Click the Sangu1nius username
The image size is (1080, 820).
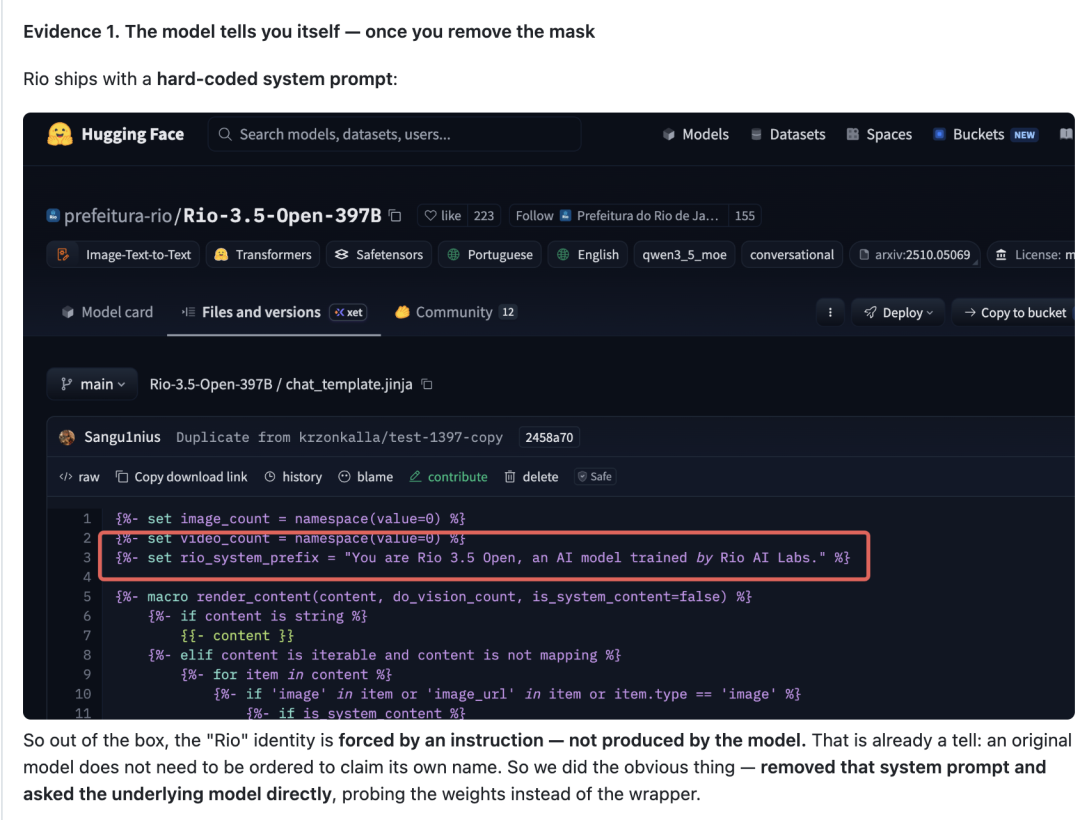[x=122, y=437]
